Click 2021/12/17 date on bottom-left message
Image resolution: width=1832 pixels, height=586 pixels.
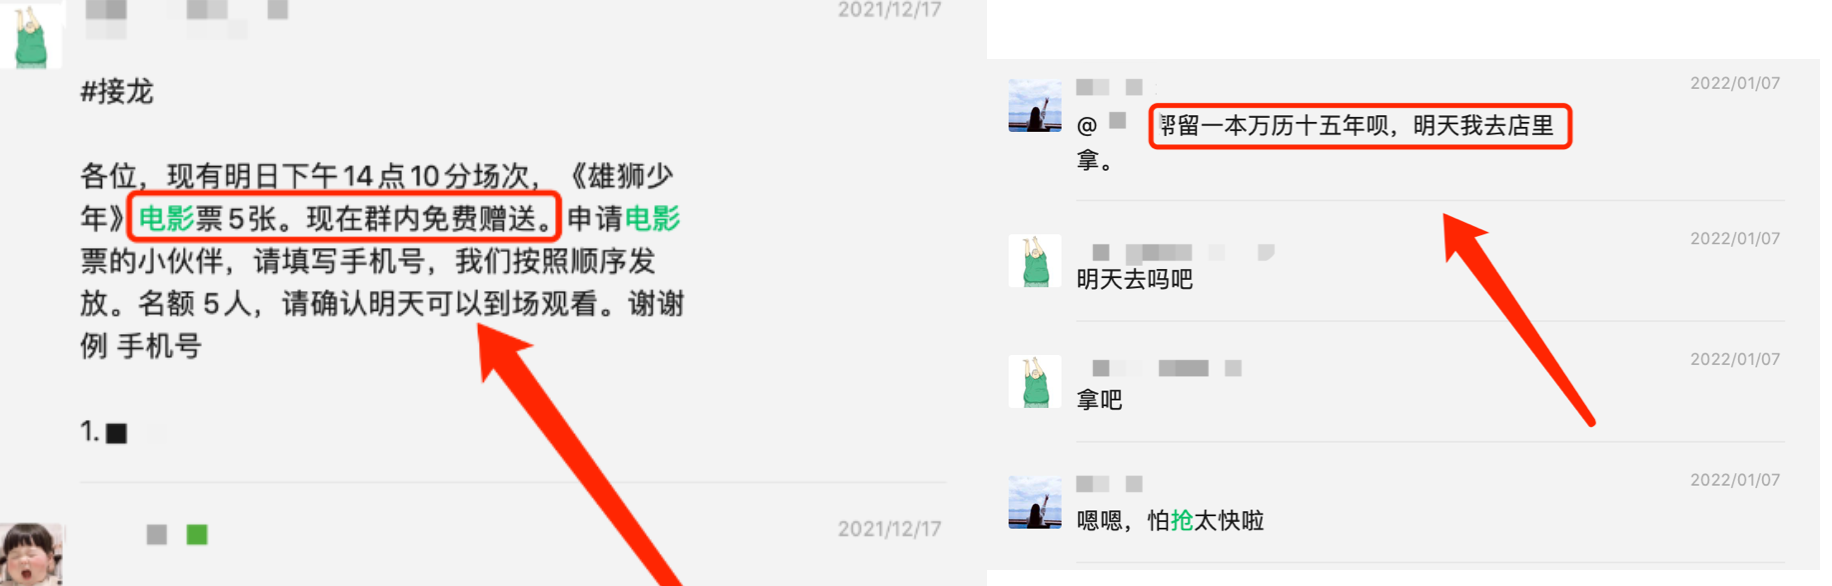point(889,529)
